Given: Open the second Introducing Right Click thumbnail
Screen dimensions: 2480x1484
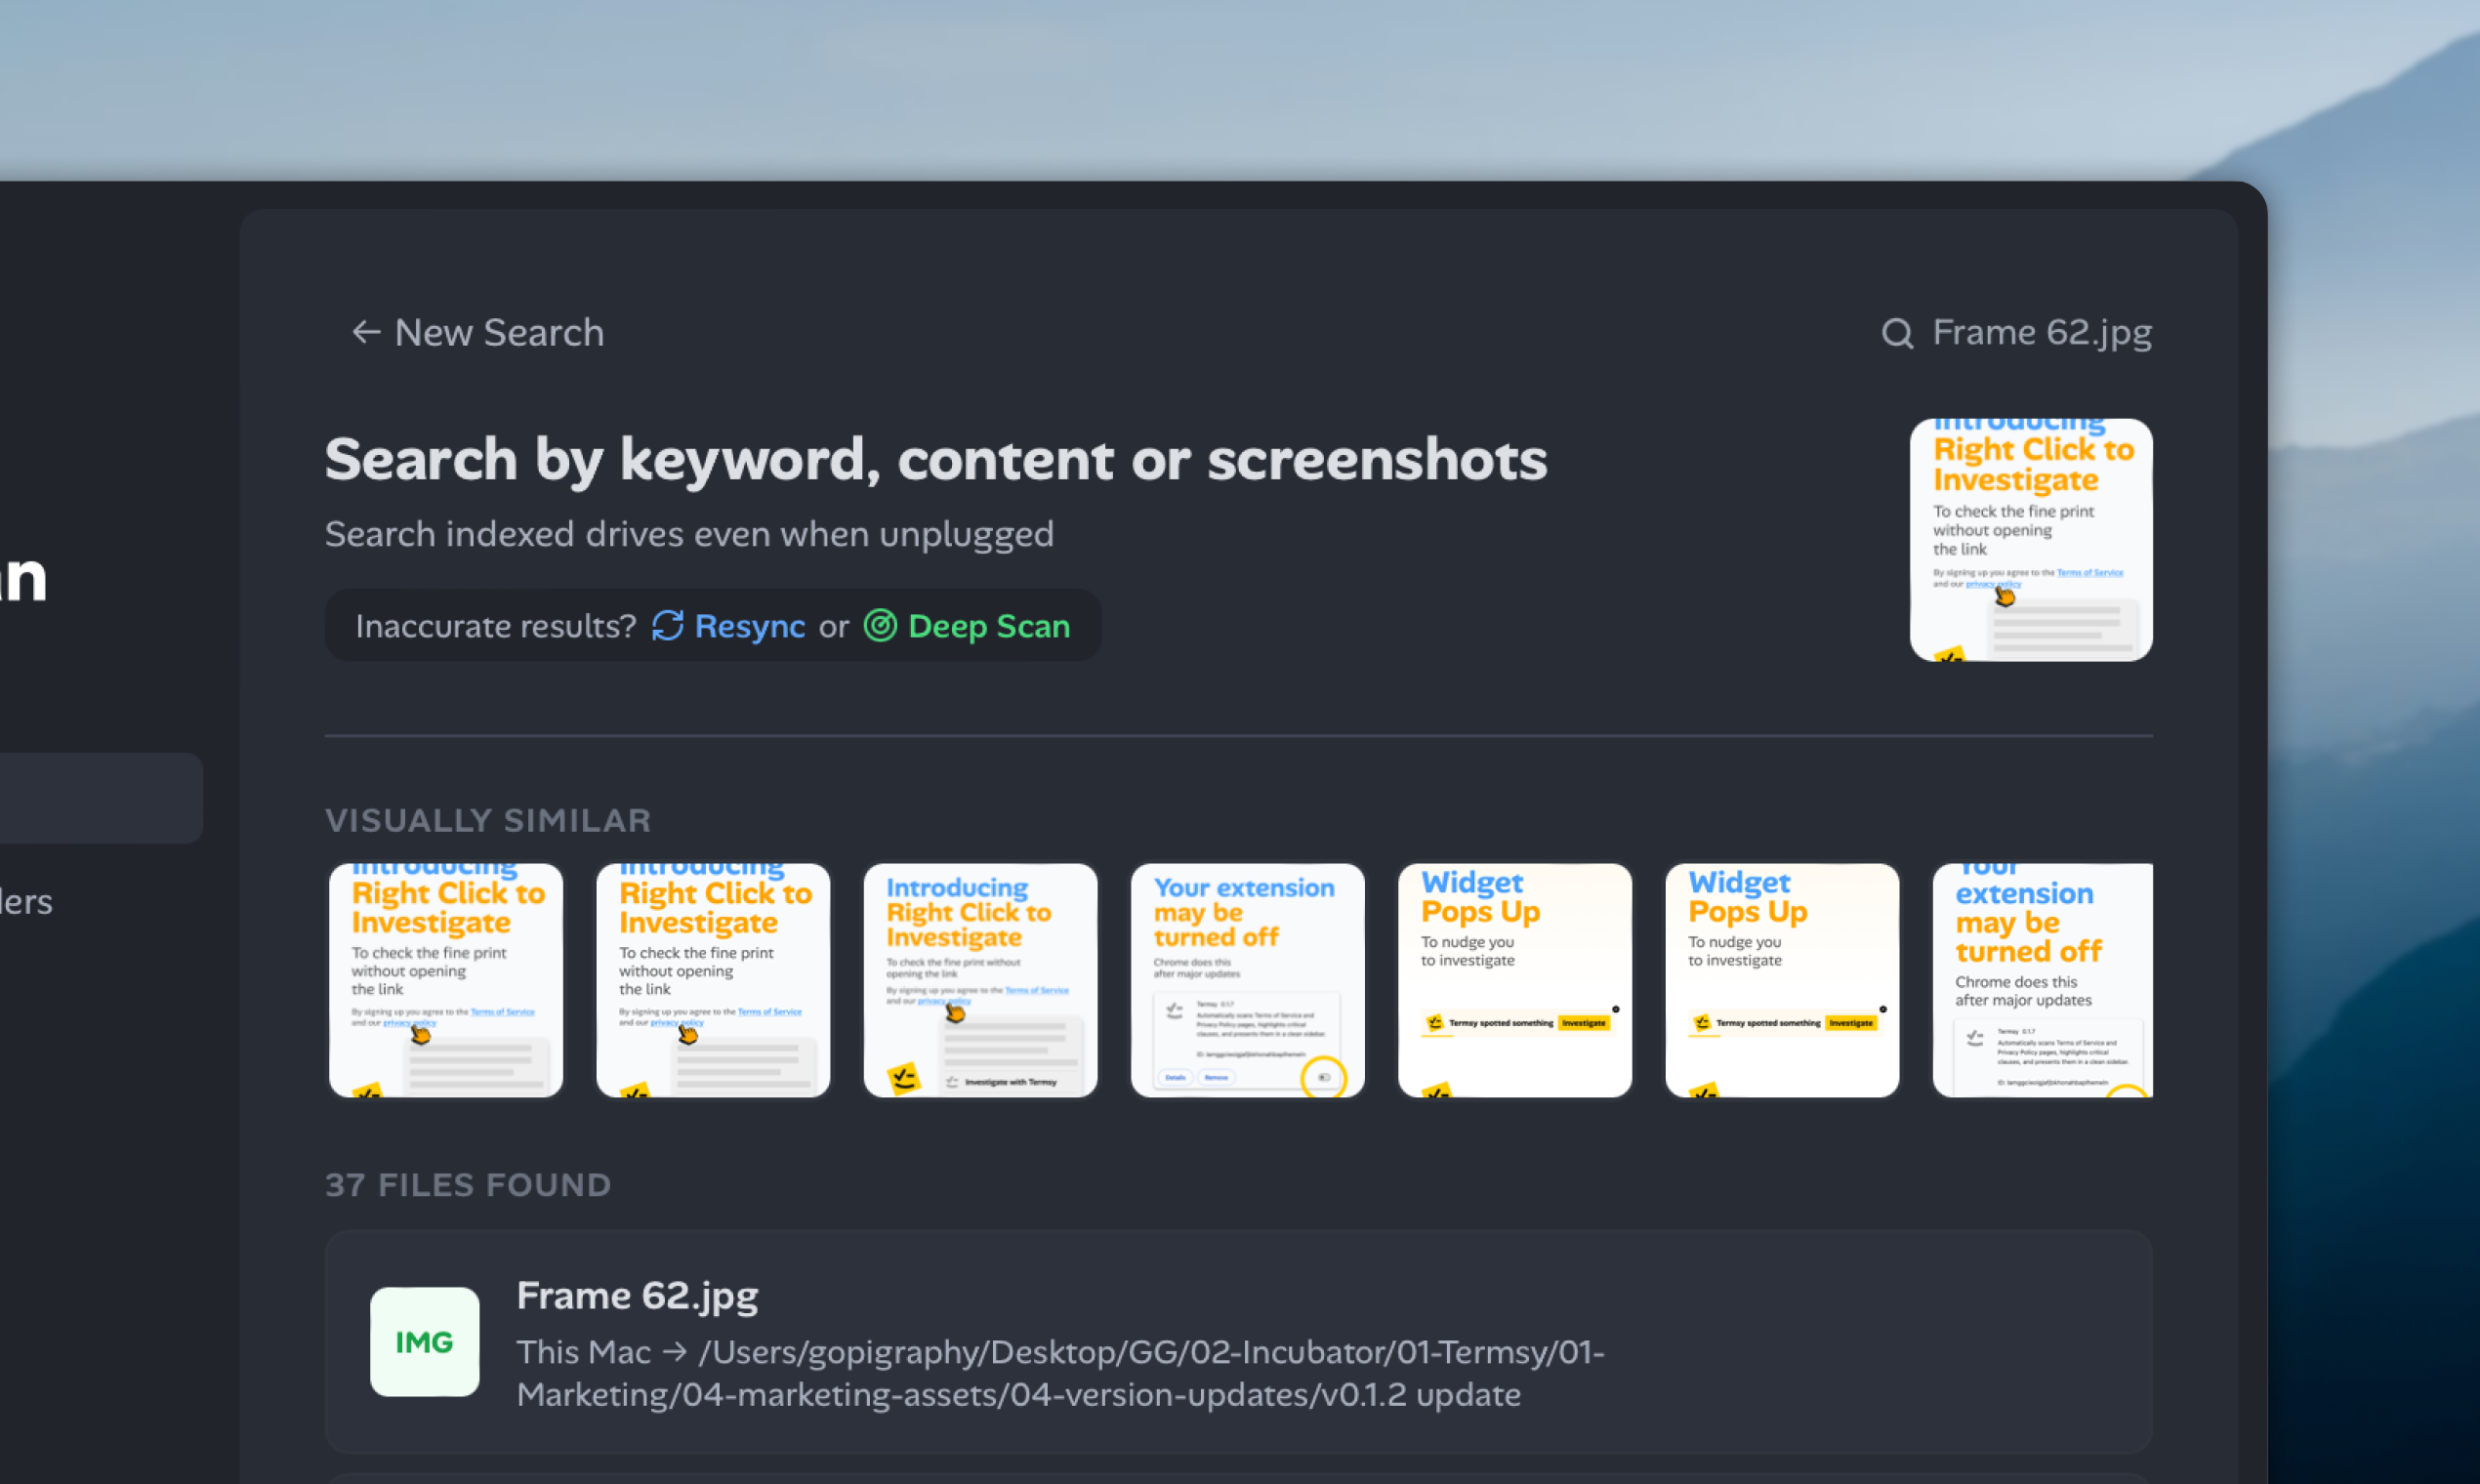Looking at the screenshot, I should click(x=712, y=980).
